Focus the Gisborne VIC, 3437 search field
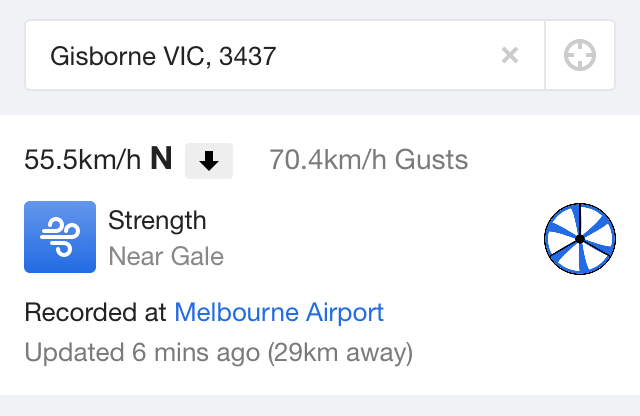 tap(285, 55)
